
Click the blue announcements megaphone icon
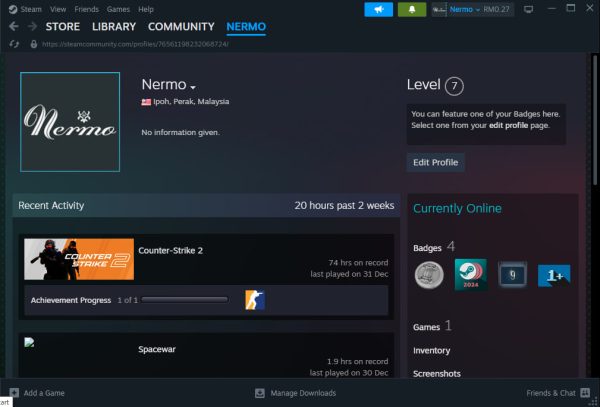click(379, 9)
